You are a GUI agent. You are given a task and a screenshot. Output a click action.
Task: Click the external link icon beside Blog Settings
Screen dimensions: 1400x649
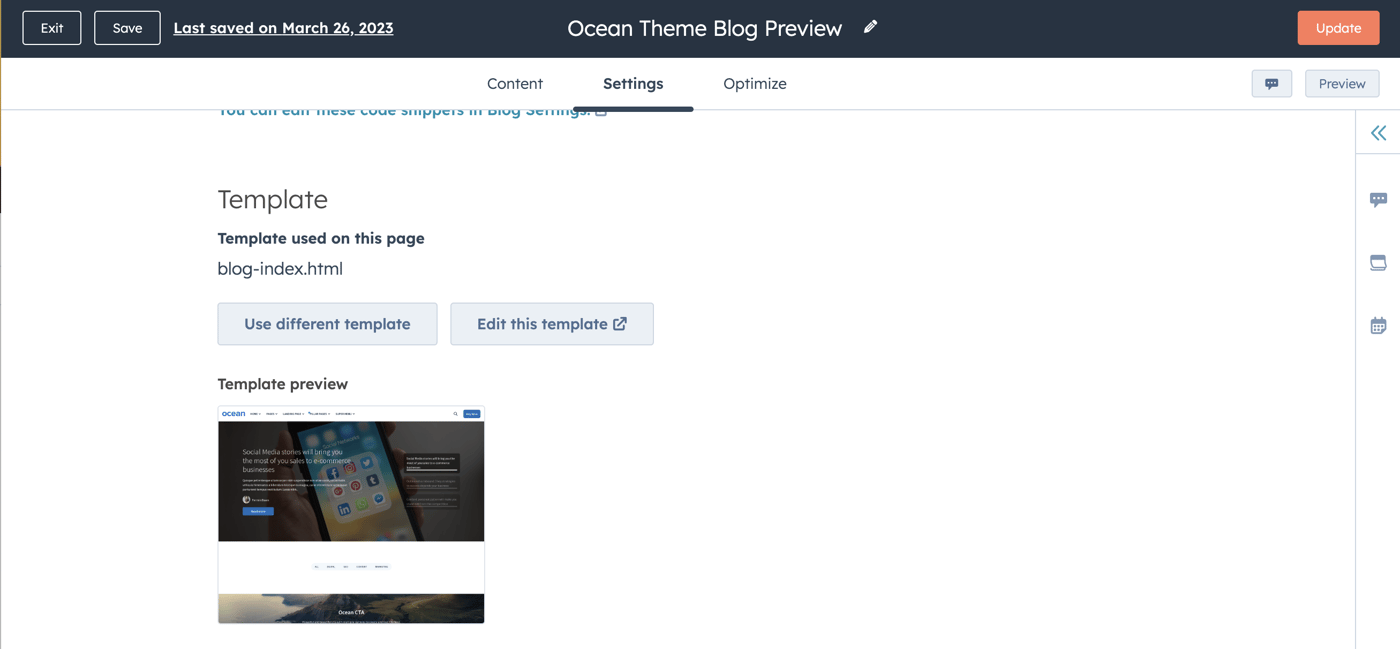[600, 110]
